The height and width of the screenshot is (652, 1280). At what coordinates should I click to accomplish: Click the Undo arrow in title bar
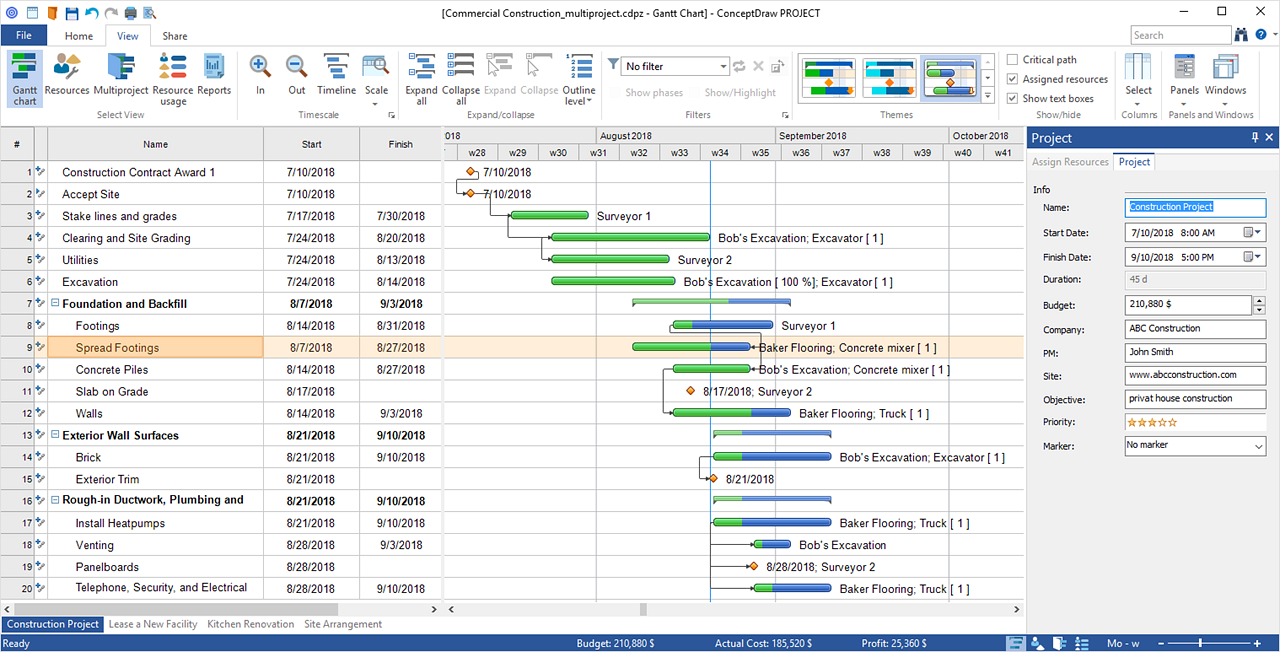(92, 13)
